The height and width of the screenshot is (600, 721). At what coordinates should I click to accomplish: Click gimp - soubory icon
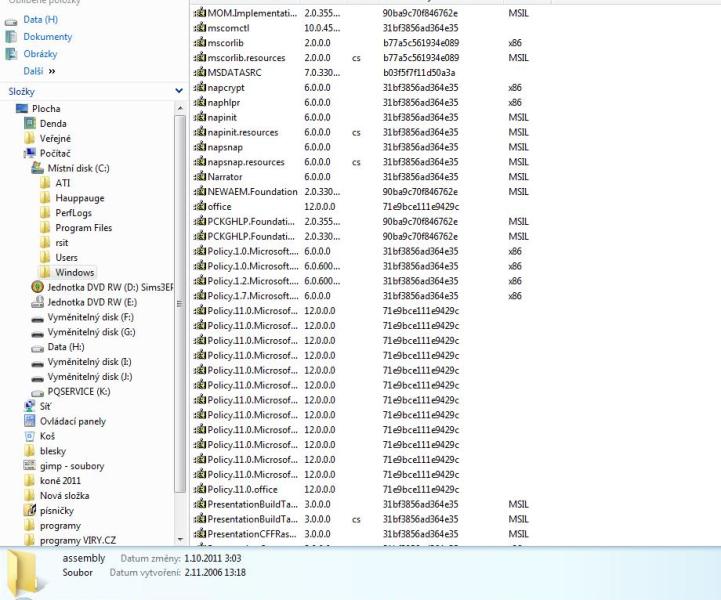29,466
